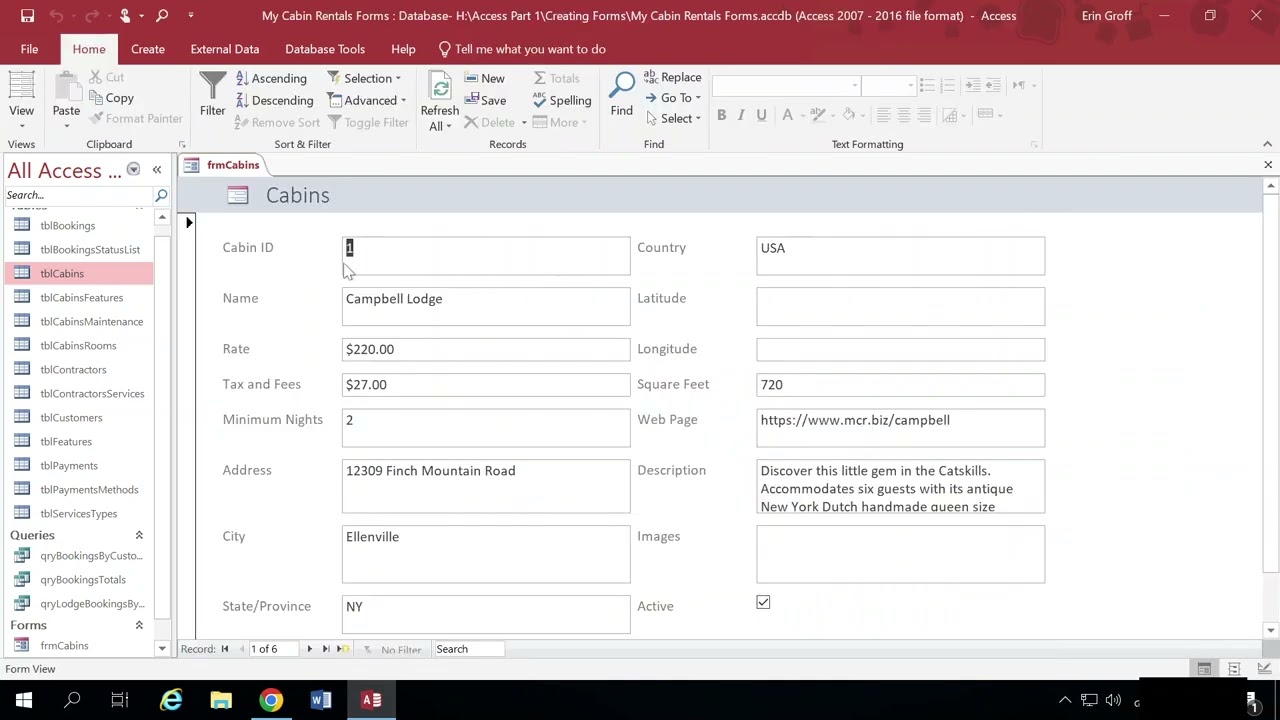Click into the Name field containing Campbell Lodge
Viewport: 1280px width, 720px height.
[486, 306]
